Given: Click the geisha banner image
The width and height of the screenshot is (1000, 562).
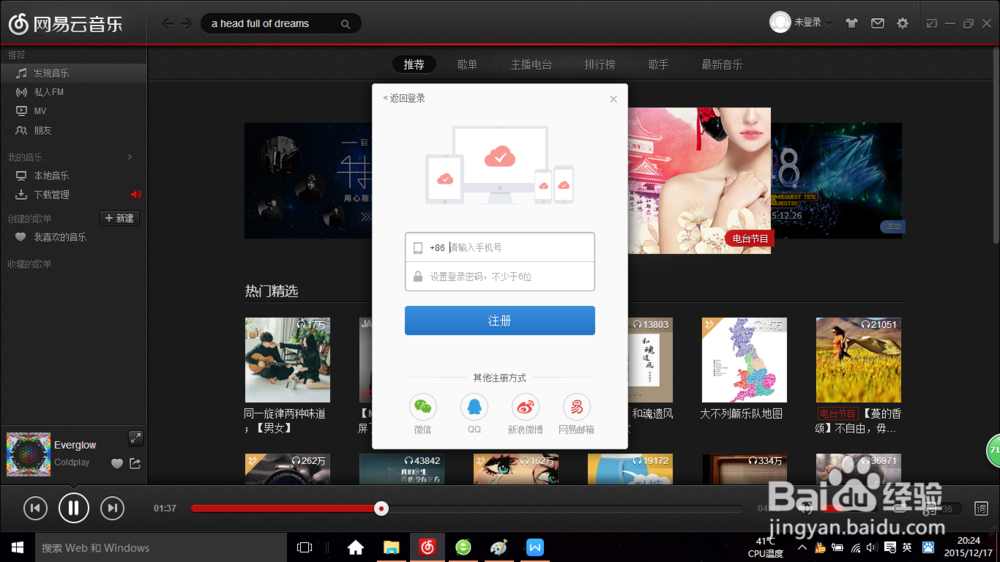Looking at the screenshot, I should pyautogui.click(x=699, y=180).
